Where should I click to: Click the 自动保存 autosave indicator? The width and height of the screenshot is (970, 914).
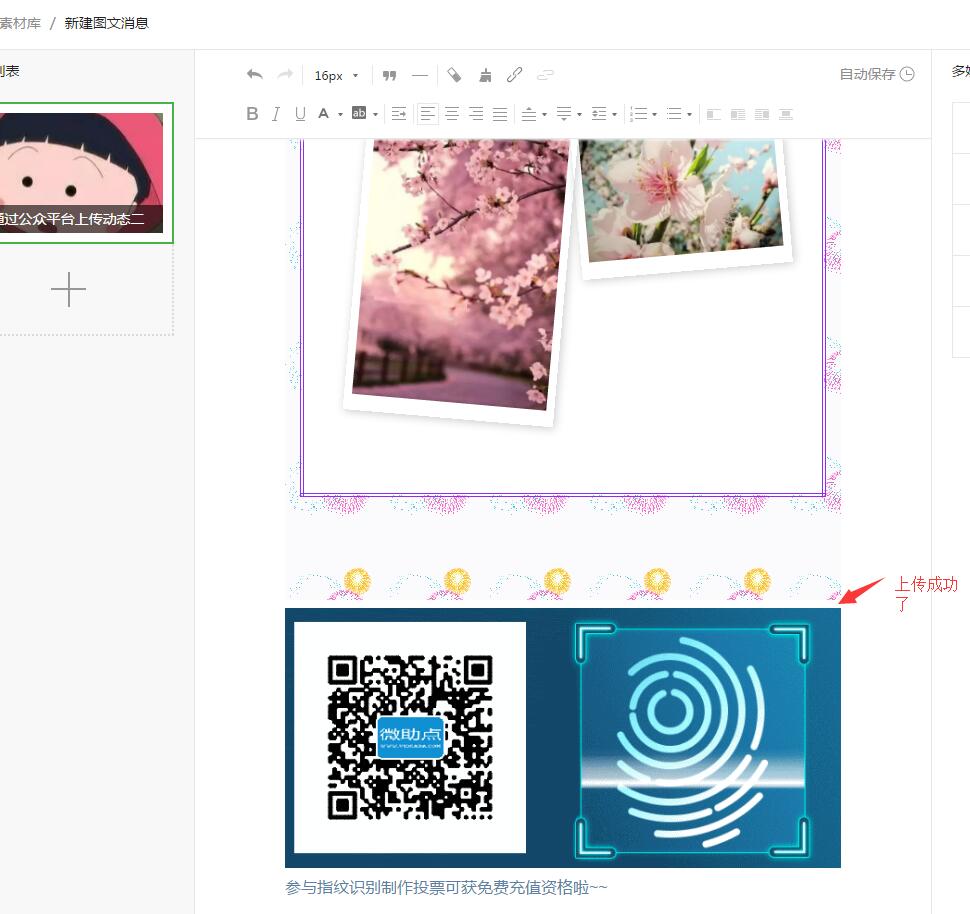tap(877, 74)
